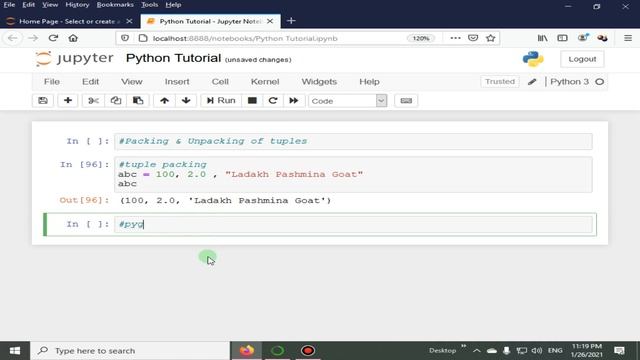This screenshot has width=640, height=360.
Task: Open the command palette keyboard icon
Action: [x=406, y=100]
